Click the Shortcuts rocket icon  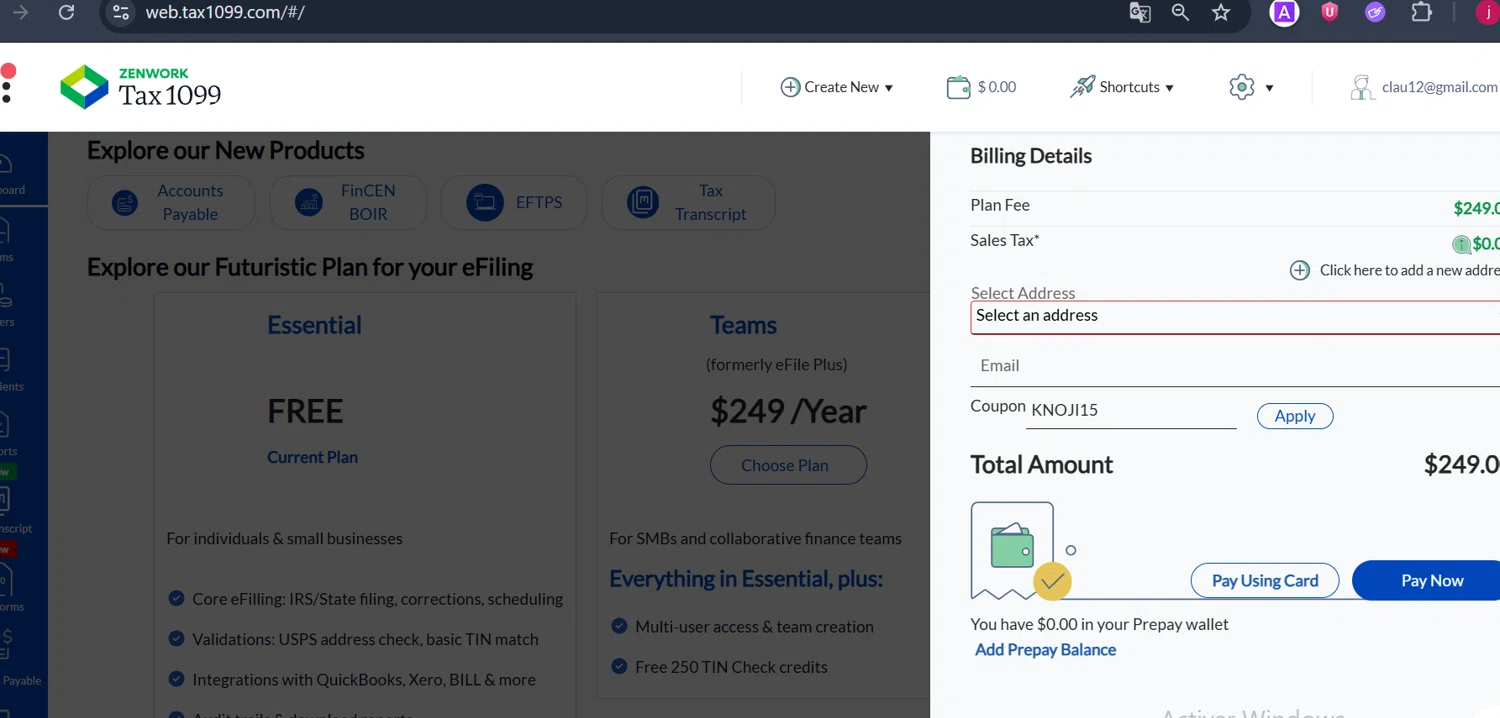click(1082, 87)
